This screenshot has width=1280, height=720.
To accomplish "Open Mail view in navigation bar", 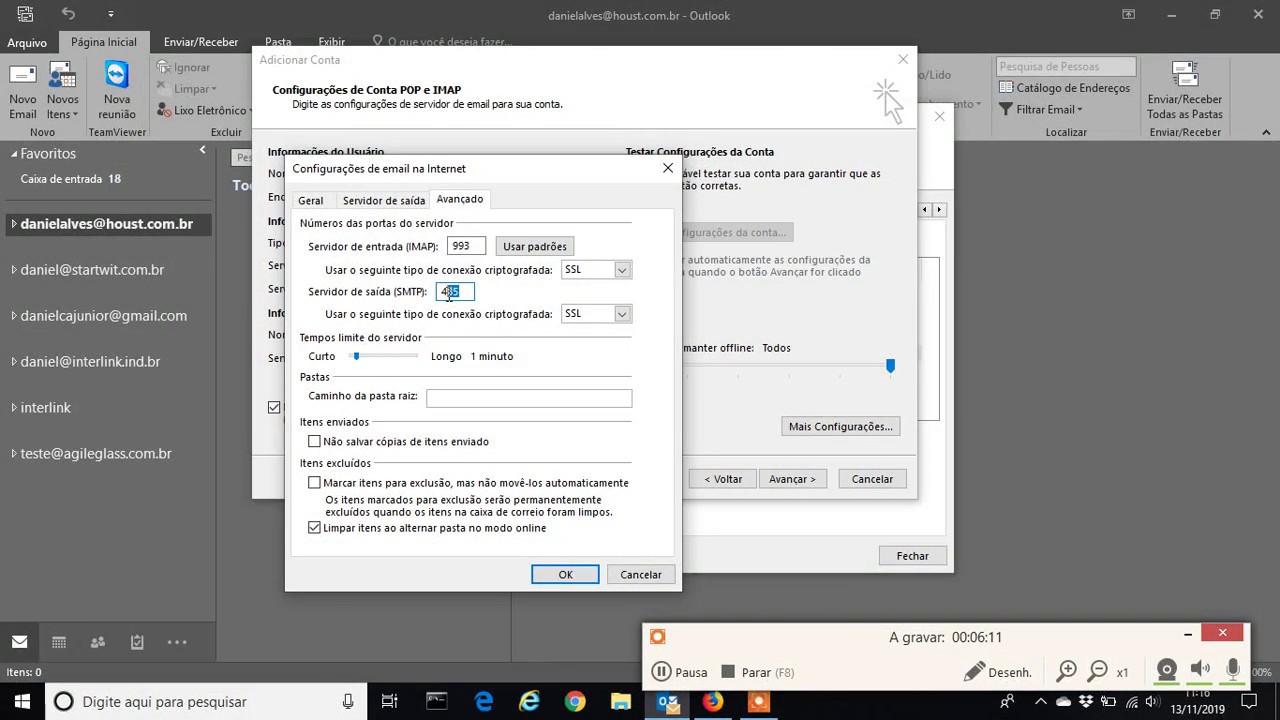I will (19, 642).
